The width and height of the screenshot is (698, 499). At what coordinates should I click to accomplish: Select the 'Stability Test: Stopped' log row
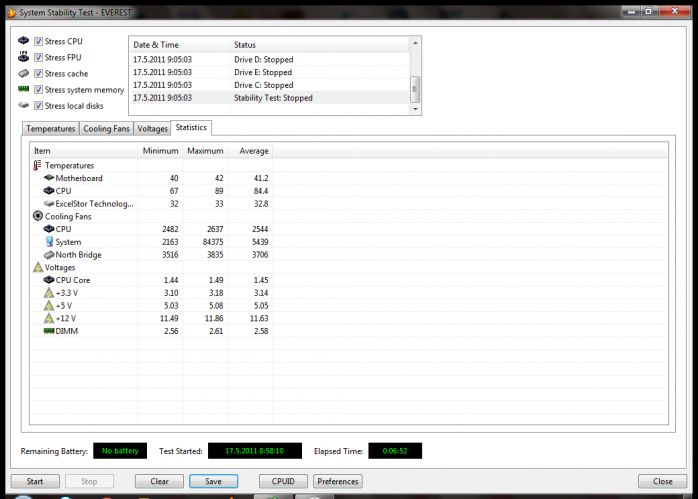click(269, 98)
